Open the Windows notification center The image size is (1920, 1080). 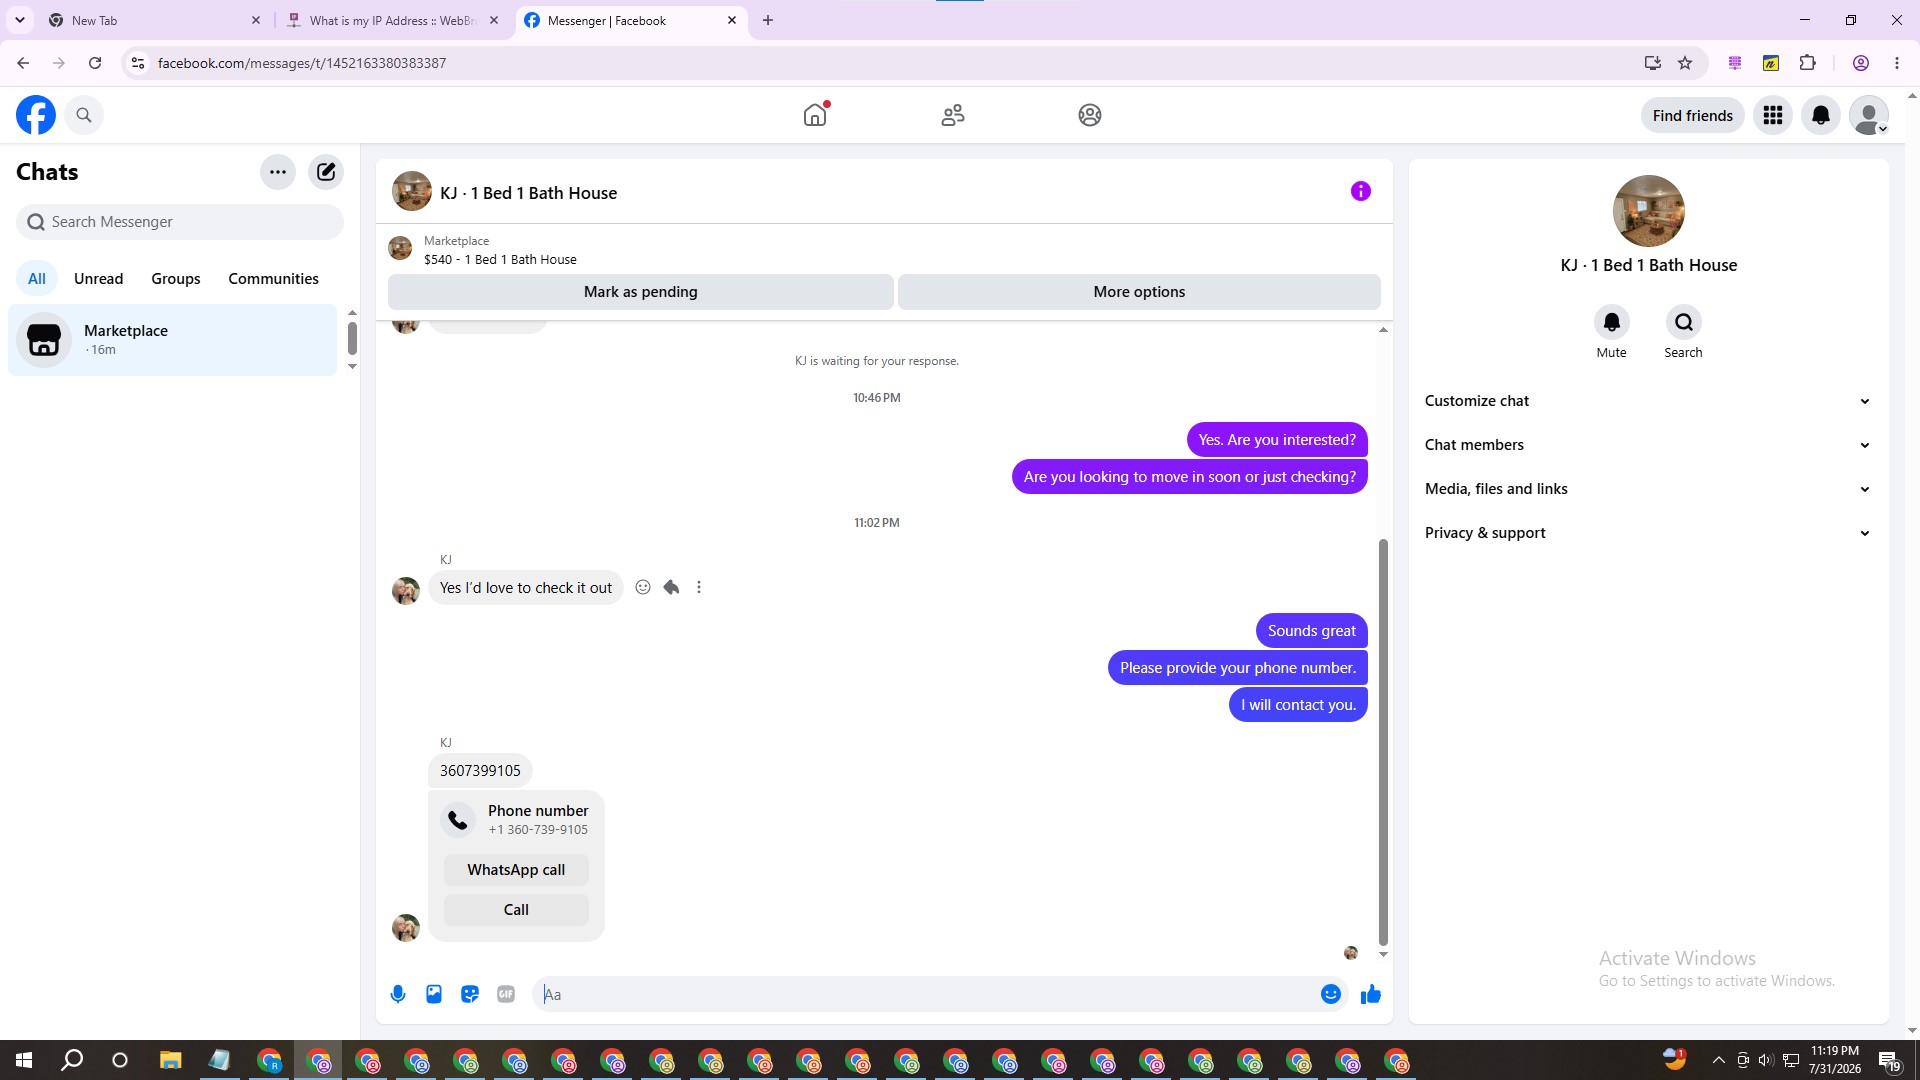click(1889, 1060)
